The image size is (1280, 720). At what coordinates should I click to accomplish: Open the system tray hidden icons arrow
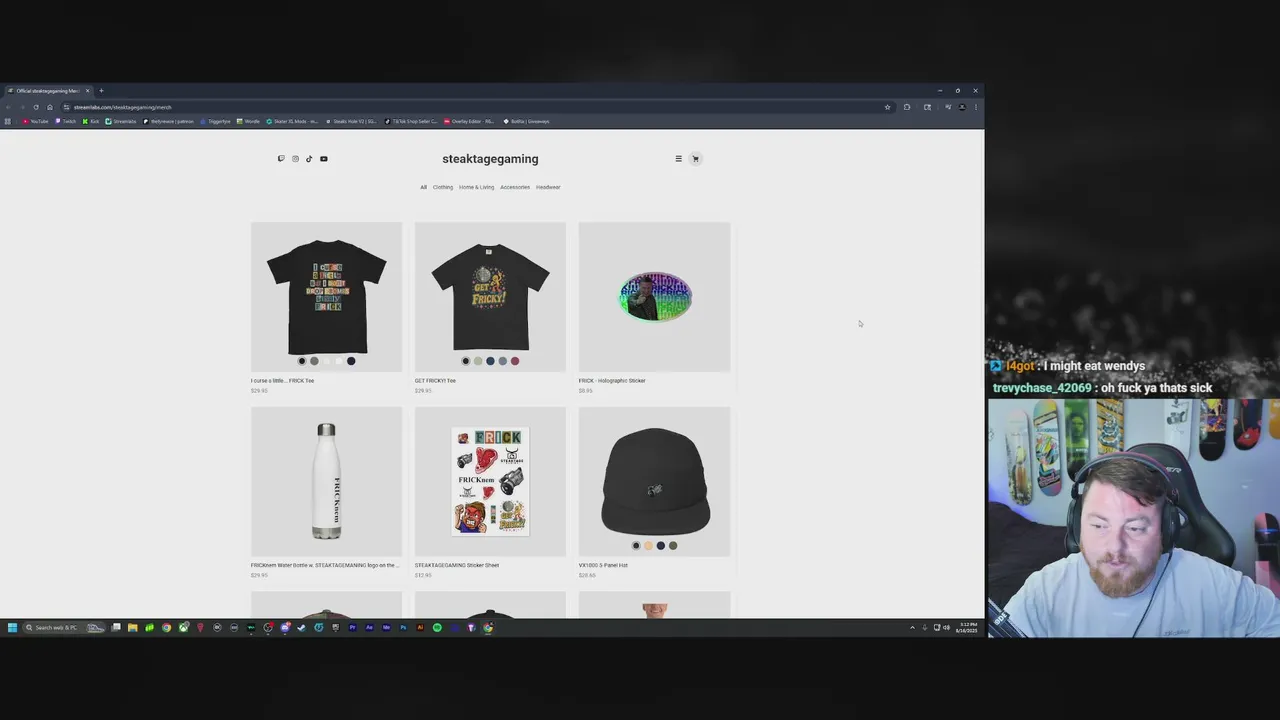point(912,628)
